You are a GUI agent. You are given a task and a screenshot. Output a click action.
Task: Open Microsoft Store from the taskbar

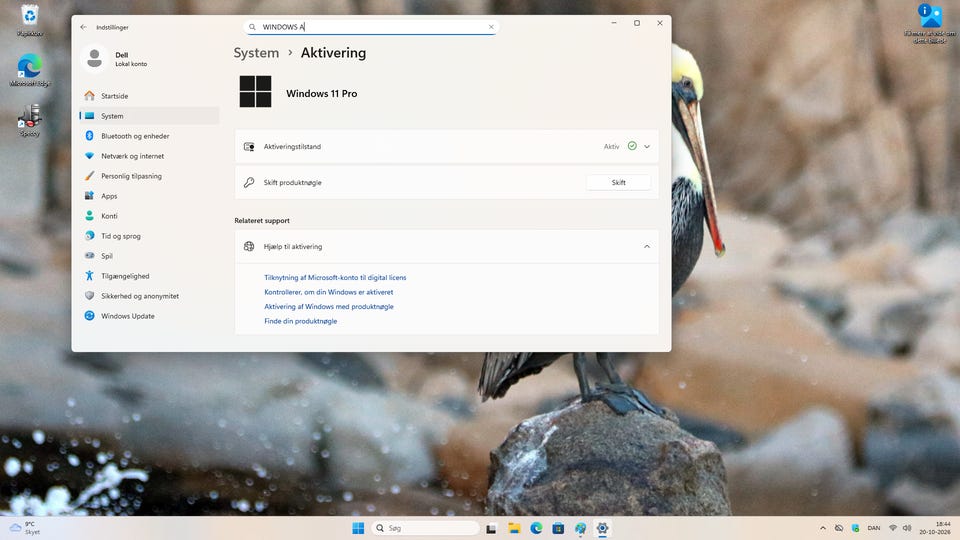click(x=558, y=528)
